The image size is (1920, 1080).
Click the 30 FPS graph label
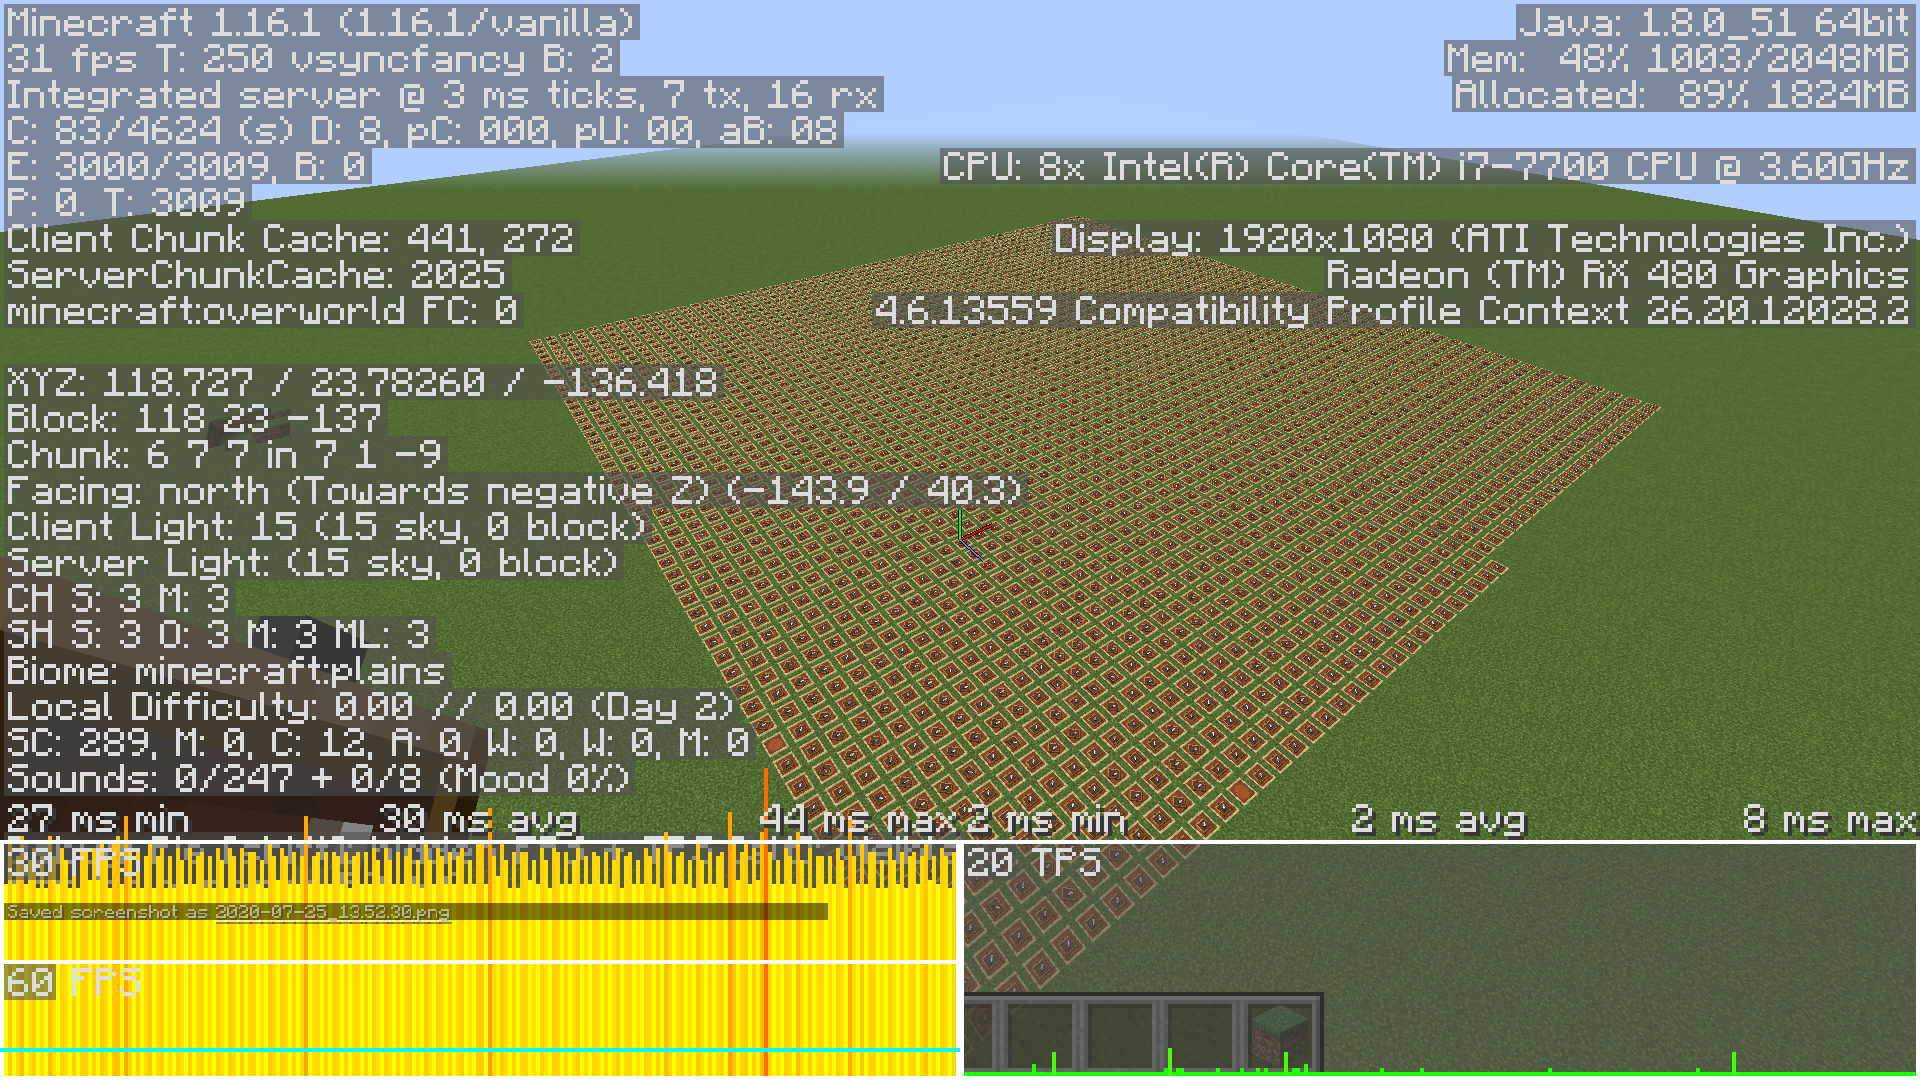click(x=72, y=862)
